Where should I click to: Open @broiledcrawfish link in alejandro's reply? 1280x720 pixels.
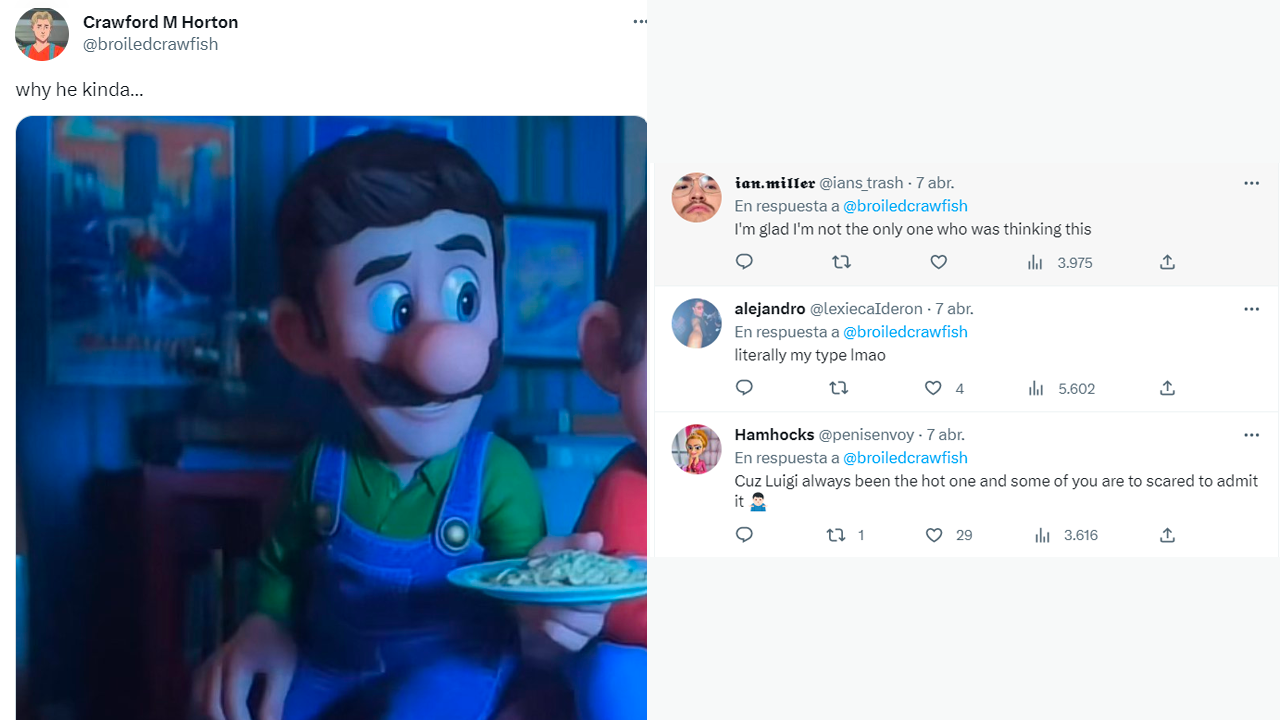(x=905, y=332)
